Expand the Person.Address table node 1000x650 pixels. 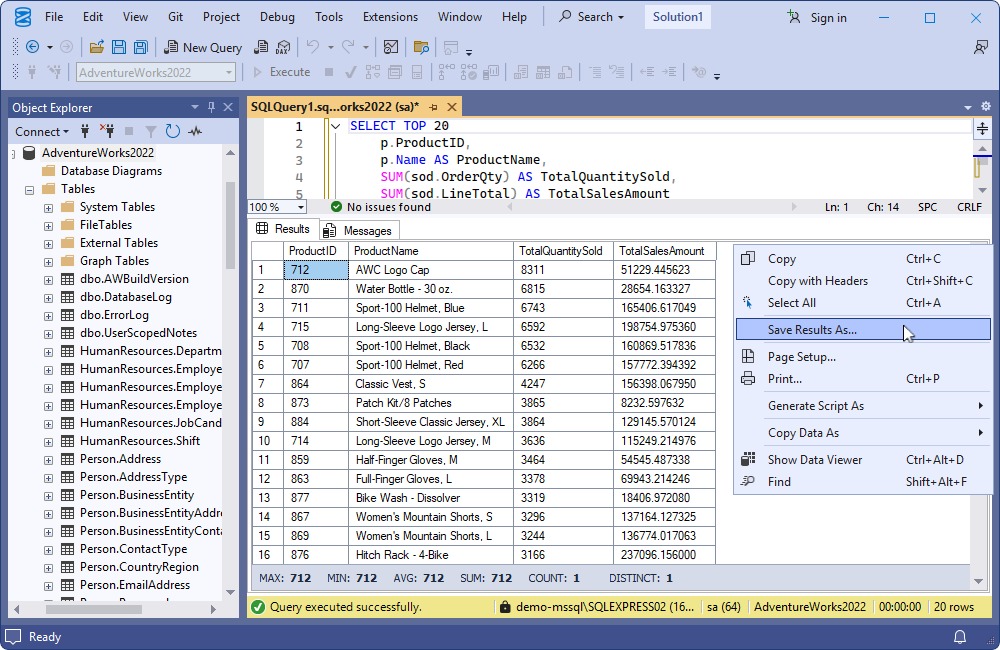pos(48,460)
